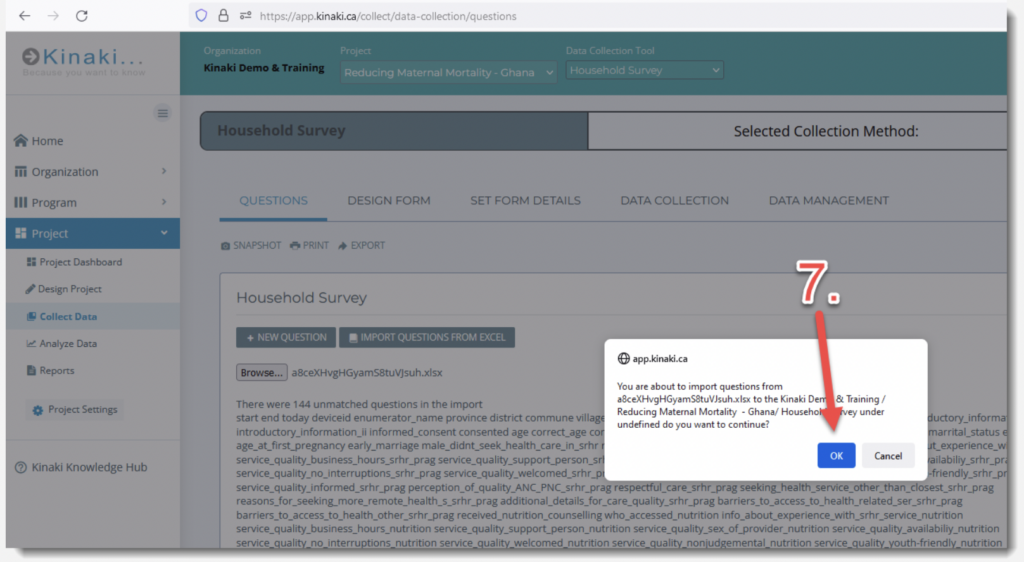Screen dimensions: 1024x562
Task: Switch to the DESIGN FORM tab
Action: click(x=389, y=200)
